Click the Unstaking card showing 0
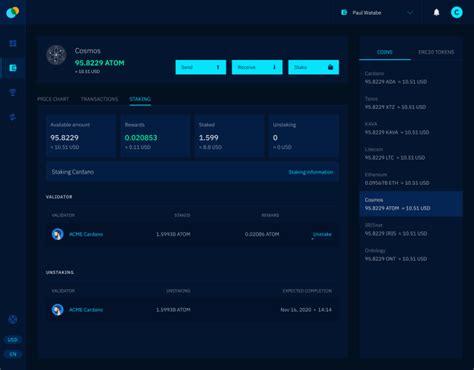The image size is (474, 370). point(304,136)
